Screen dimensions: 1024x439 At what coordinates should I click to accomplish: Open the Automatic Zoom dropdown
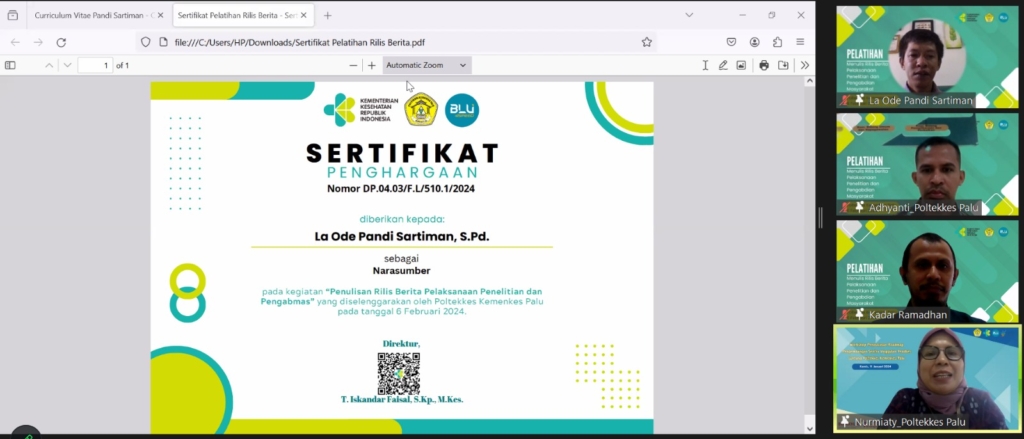pyautogui.click(x=427, y=65)
